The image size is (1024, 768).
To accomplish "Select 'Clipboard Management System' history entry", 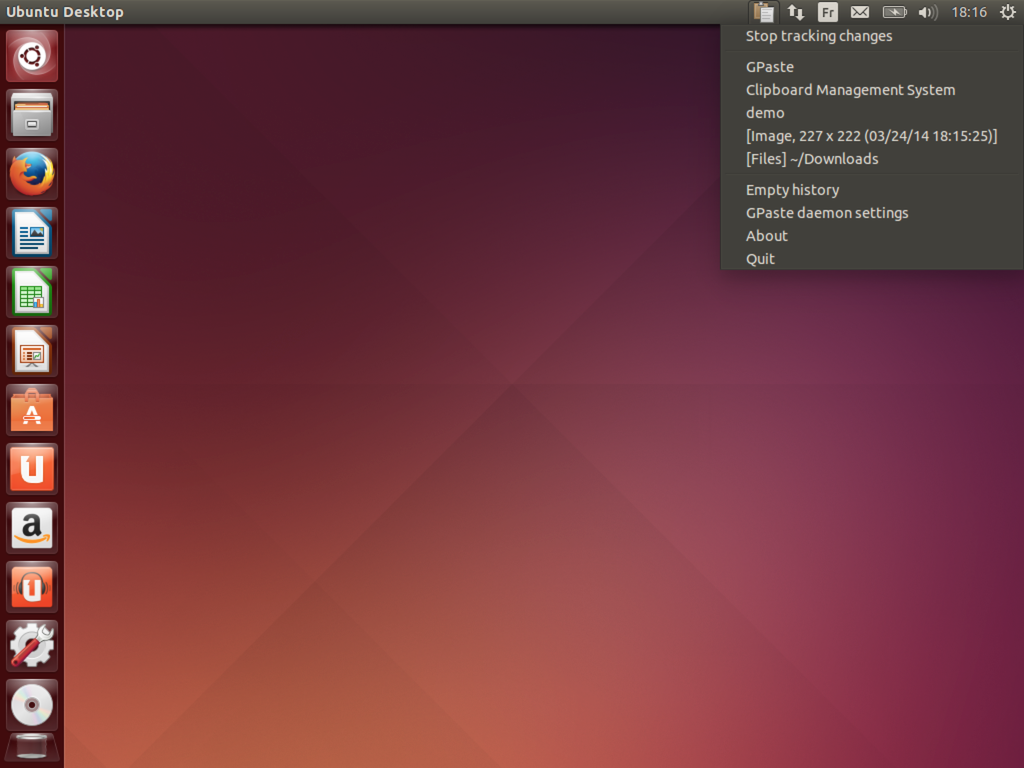I will point(872,90).
